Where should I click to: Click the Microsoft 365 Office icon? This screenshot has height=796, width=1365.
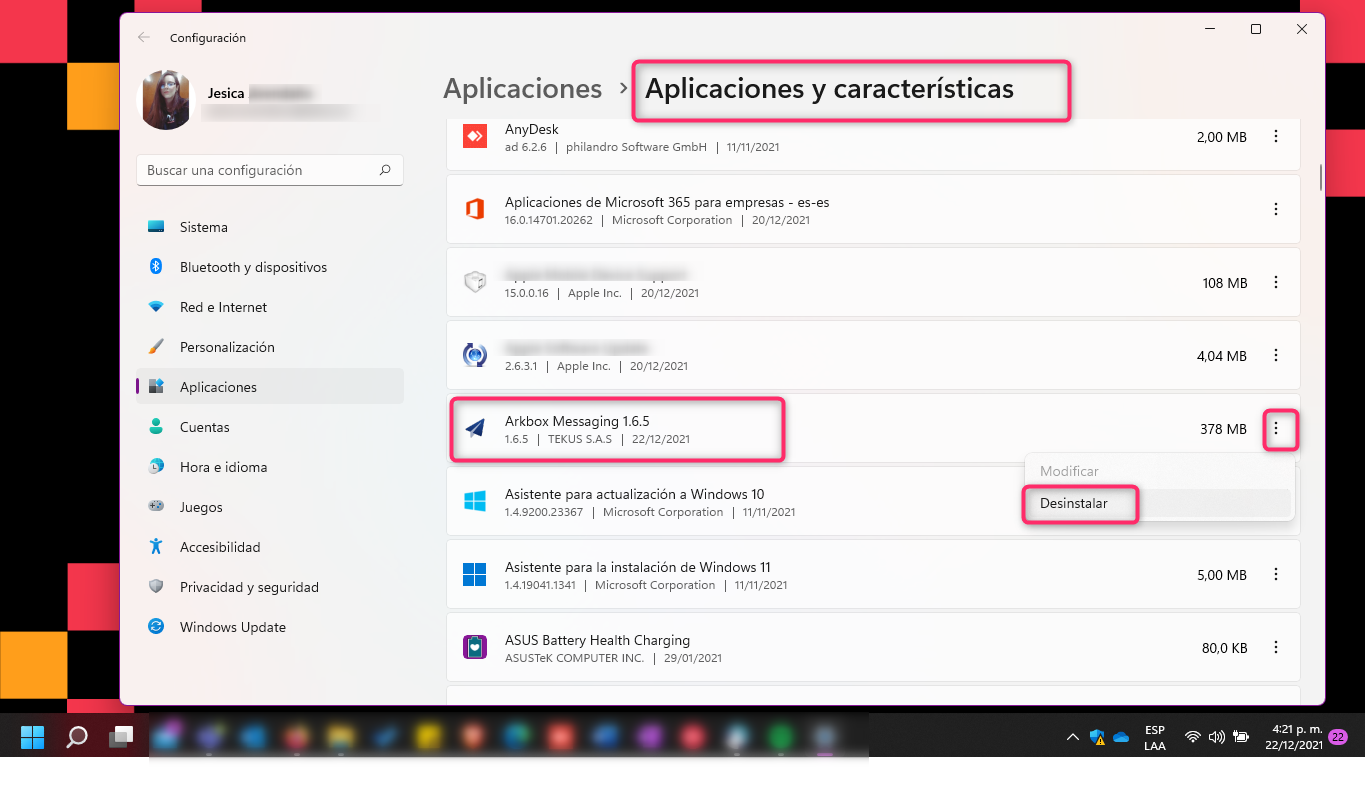point(475,209)
